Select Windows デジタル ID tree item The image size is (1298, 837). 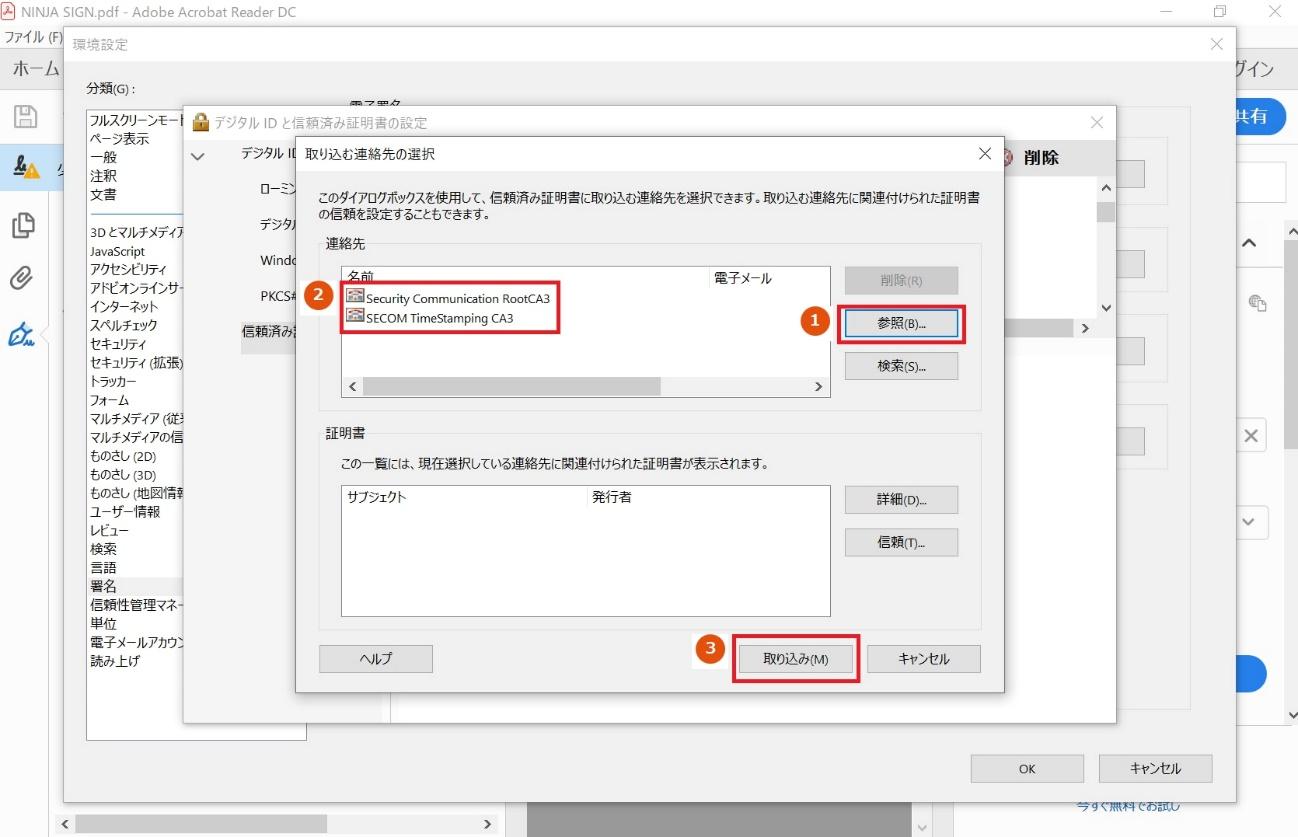(279, 260)
